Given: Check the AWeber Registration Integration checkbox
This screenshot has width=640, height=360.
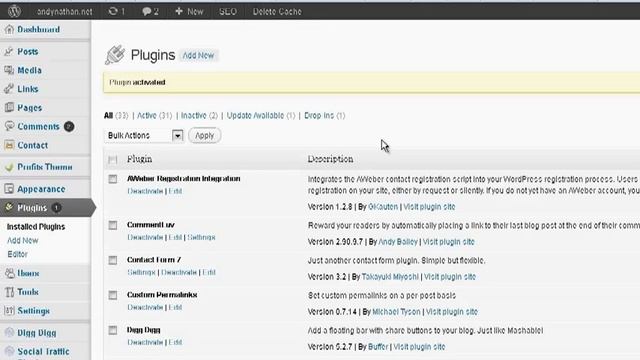Looking at the screenshot, I should tap(113, 179).
